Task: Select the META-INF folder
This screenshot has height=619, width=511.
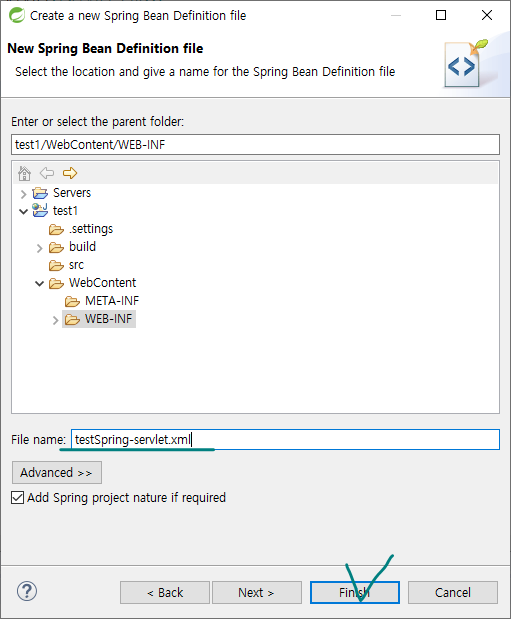Action: (102, 301)
